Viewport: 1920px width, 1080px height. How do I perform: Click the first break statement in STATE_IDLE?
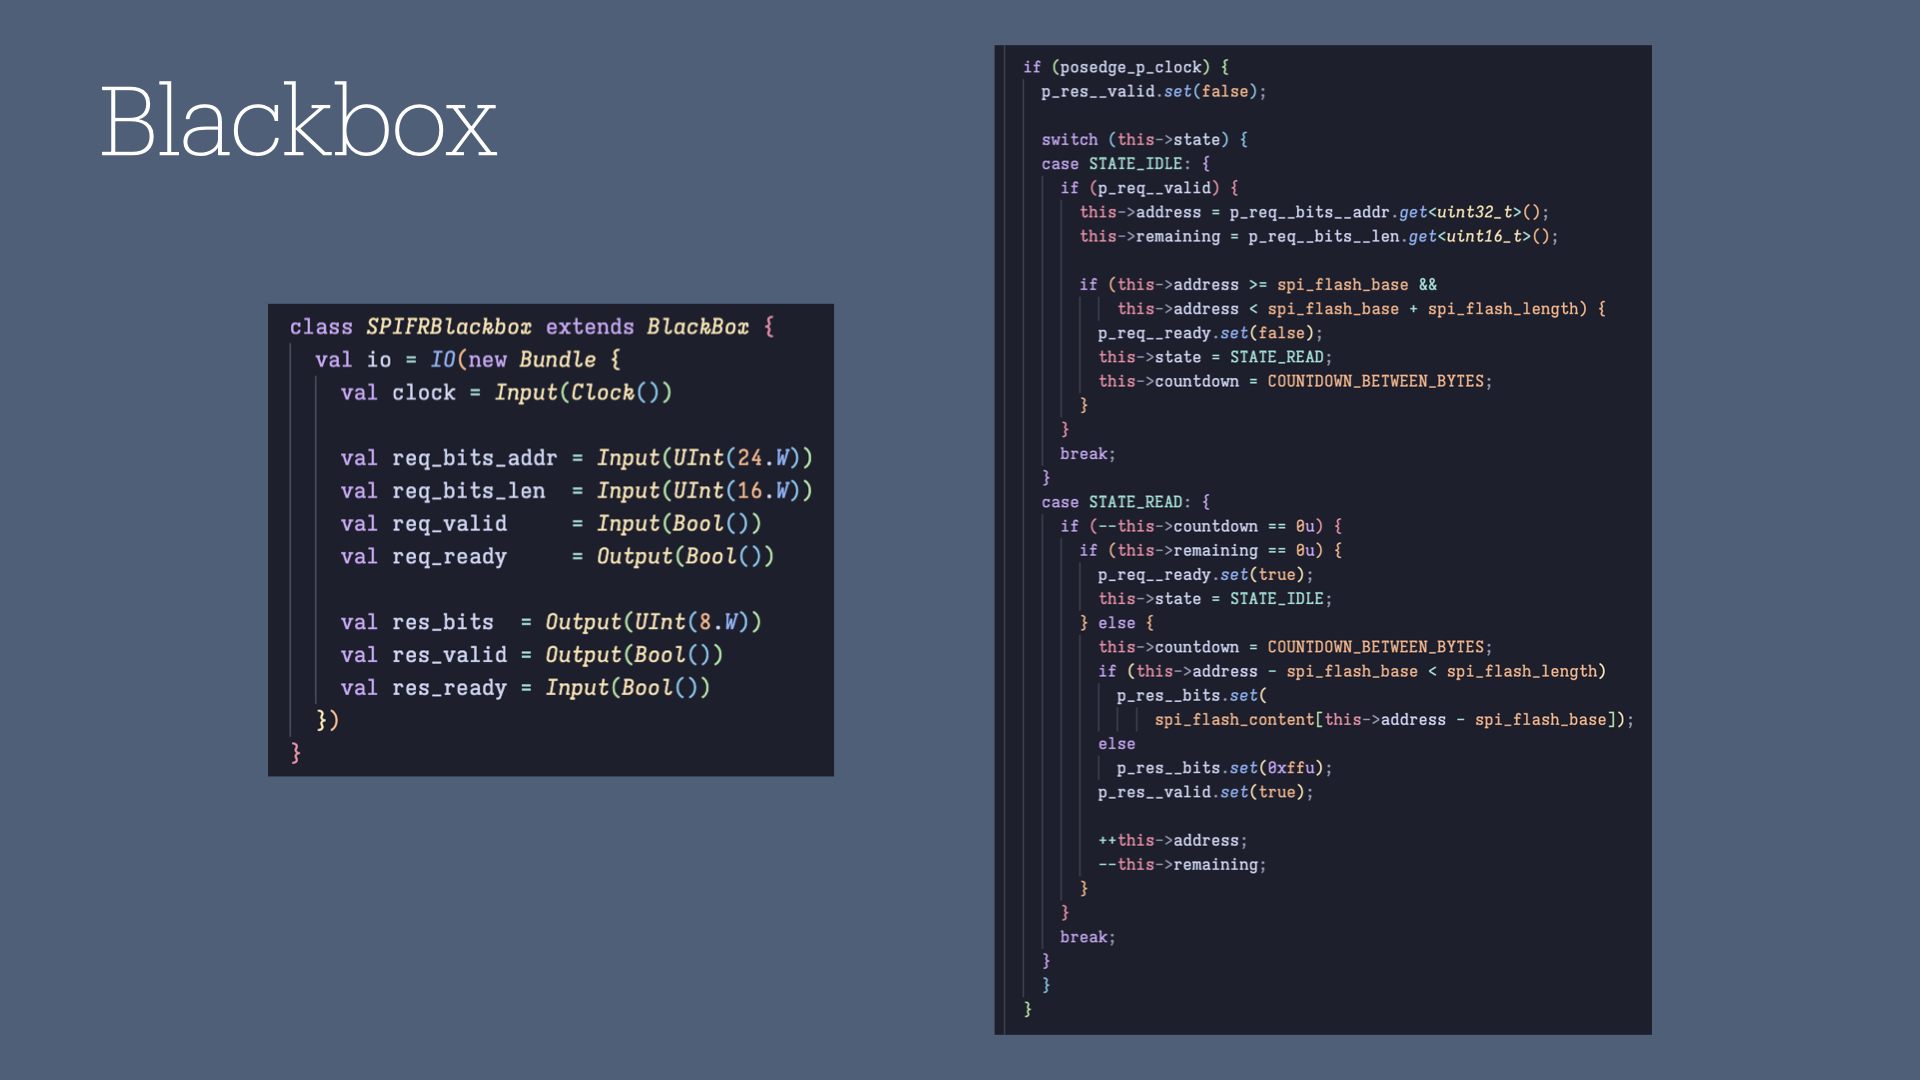click(1087, 453)
